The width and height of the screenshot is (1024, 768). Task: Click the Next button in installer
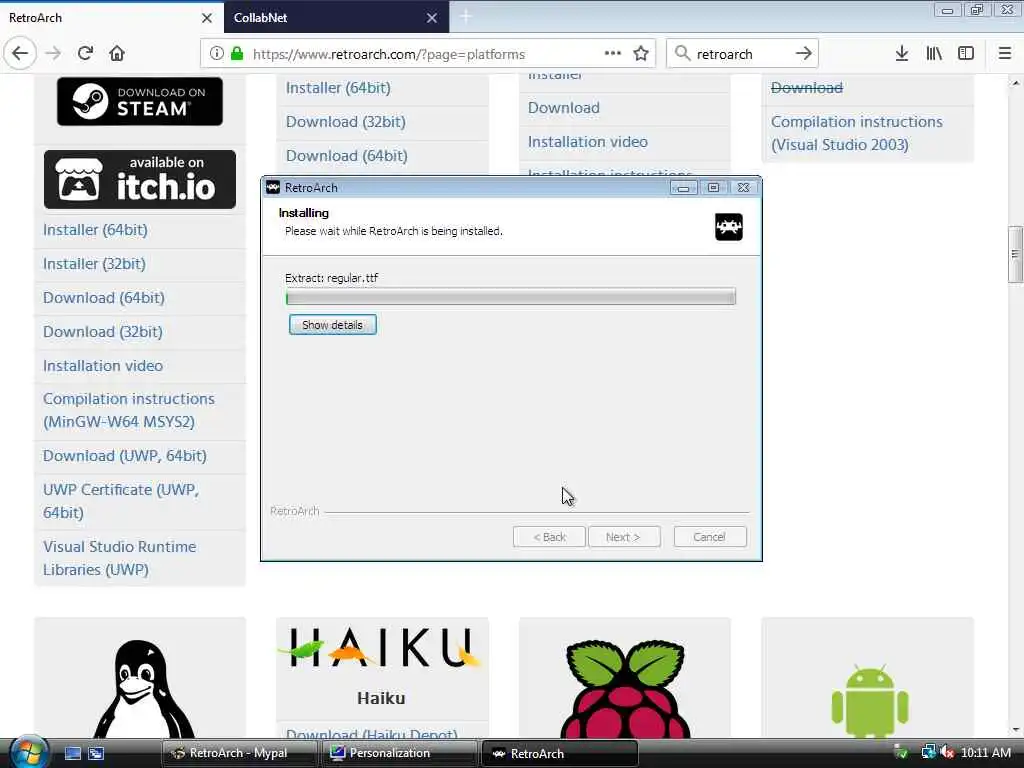point(624,537)
